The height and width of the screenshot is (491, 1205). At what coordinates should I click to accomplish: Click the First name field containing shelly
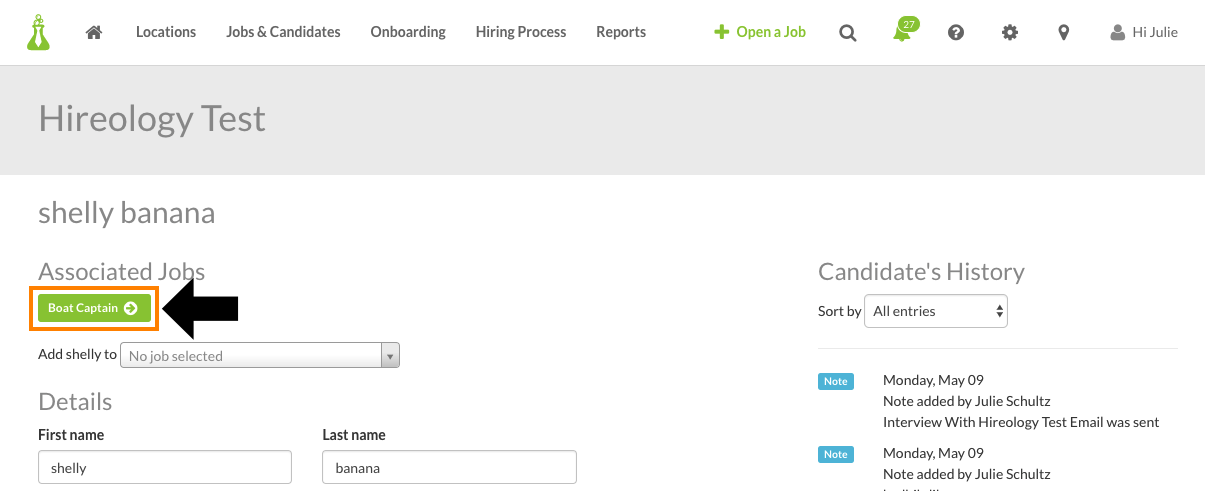[x=165, y=467]
